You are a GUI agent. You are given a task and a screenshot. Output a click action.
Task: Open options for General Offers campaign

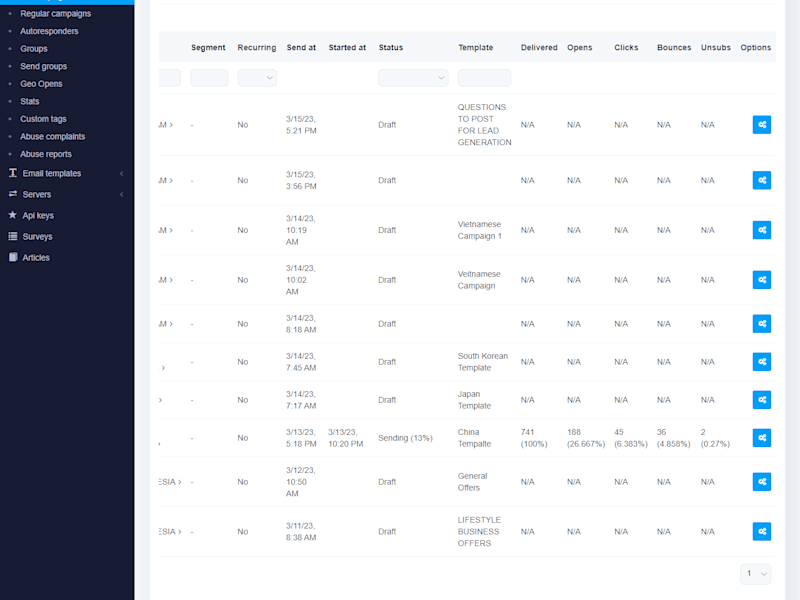tap(761, 482)
